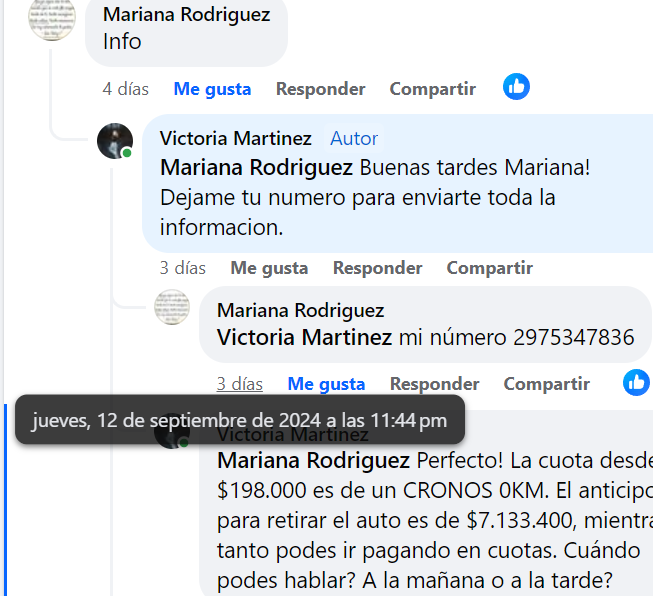
Task: Click Compartir under the Info comment
Action: [x=433, y=89]
